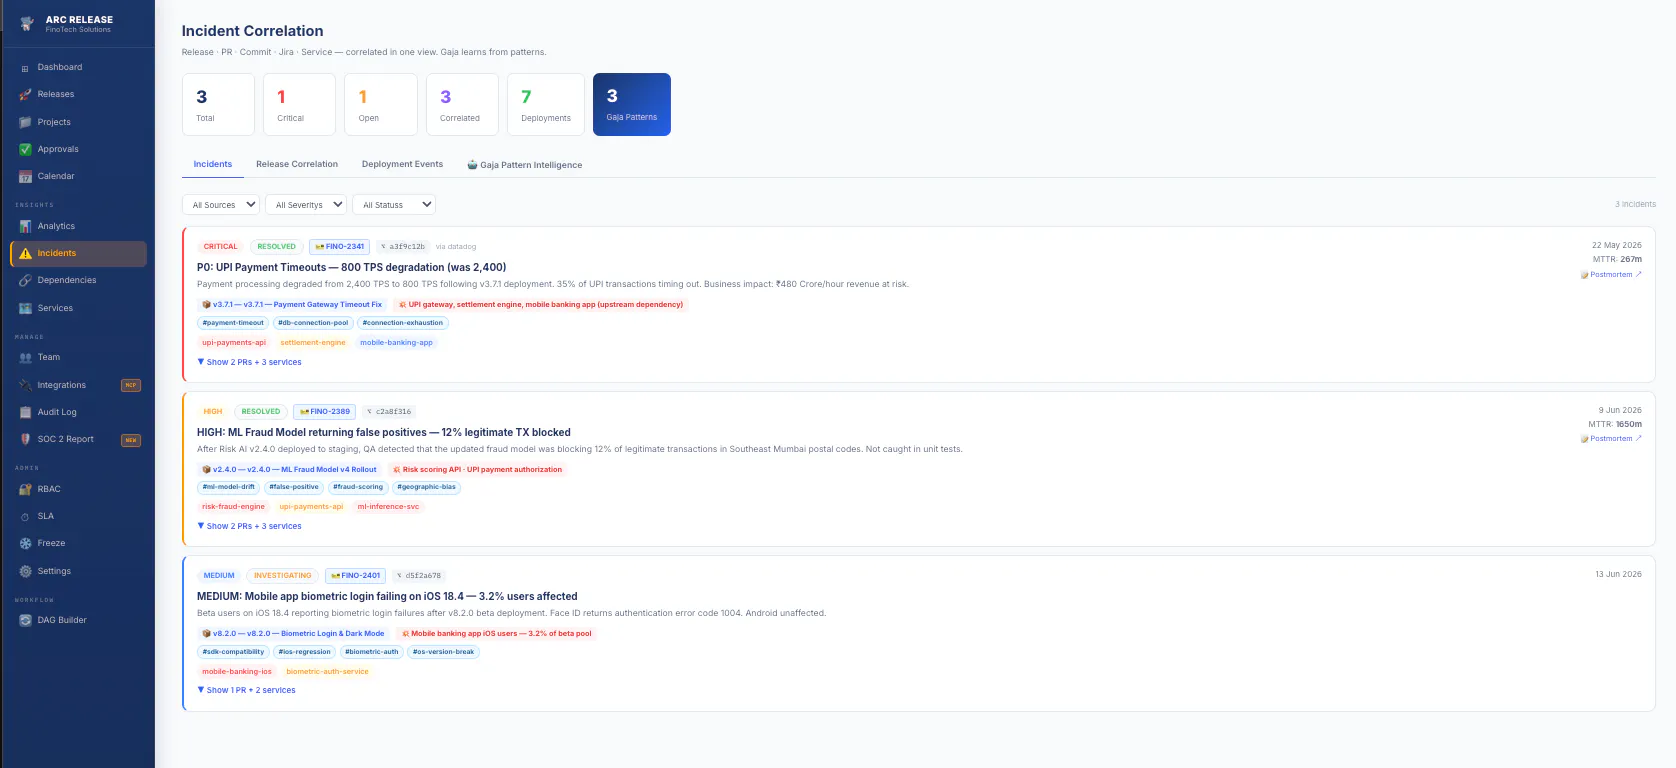Click the INVESTIGATING status badge
The height and width of the screenshot is (768, 1676).
click(x=283, y=576)
